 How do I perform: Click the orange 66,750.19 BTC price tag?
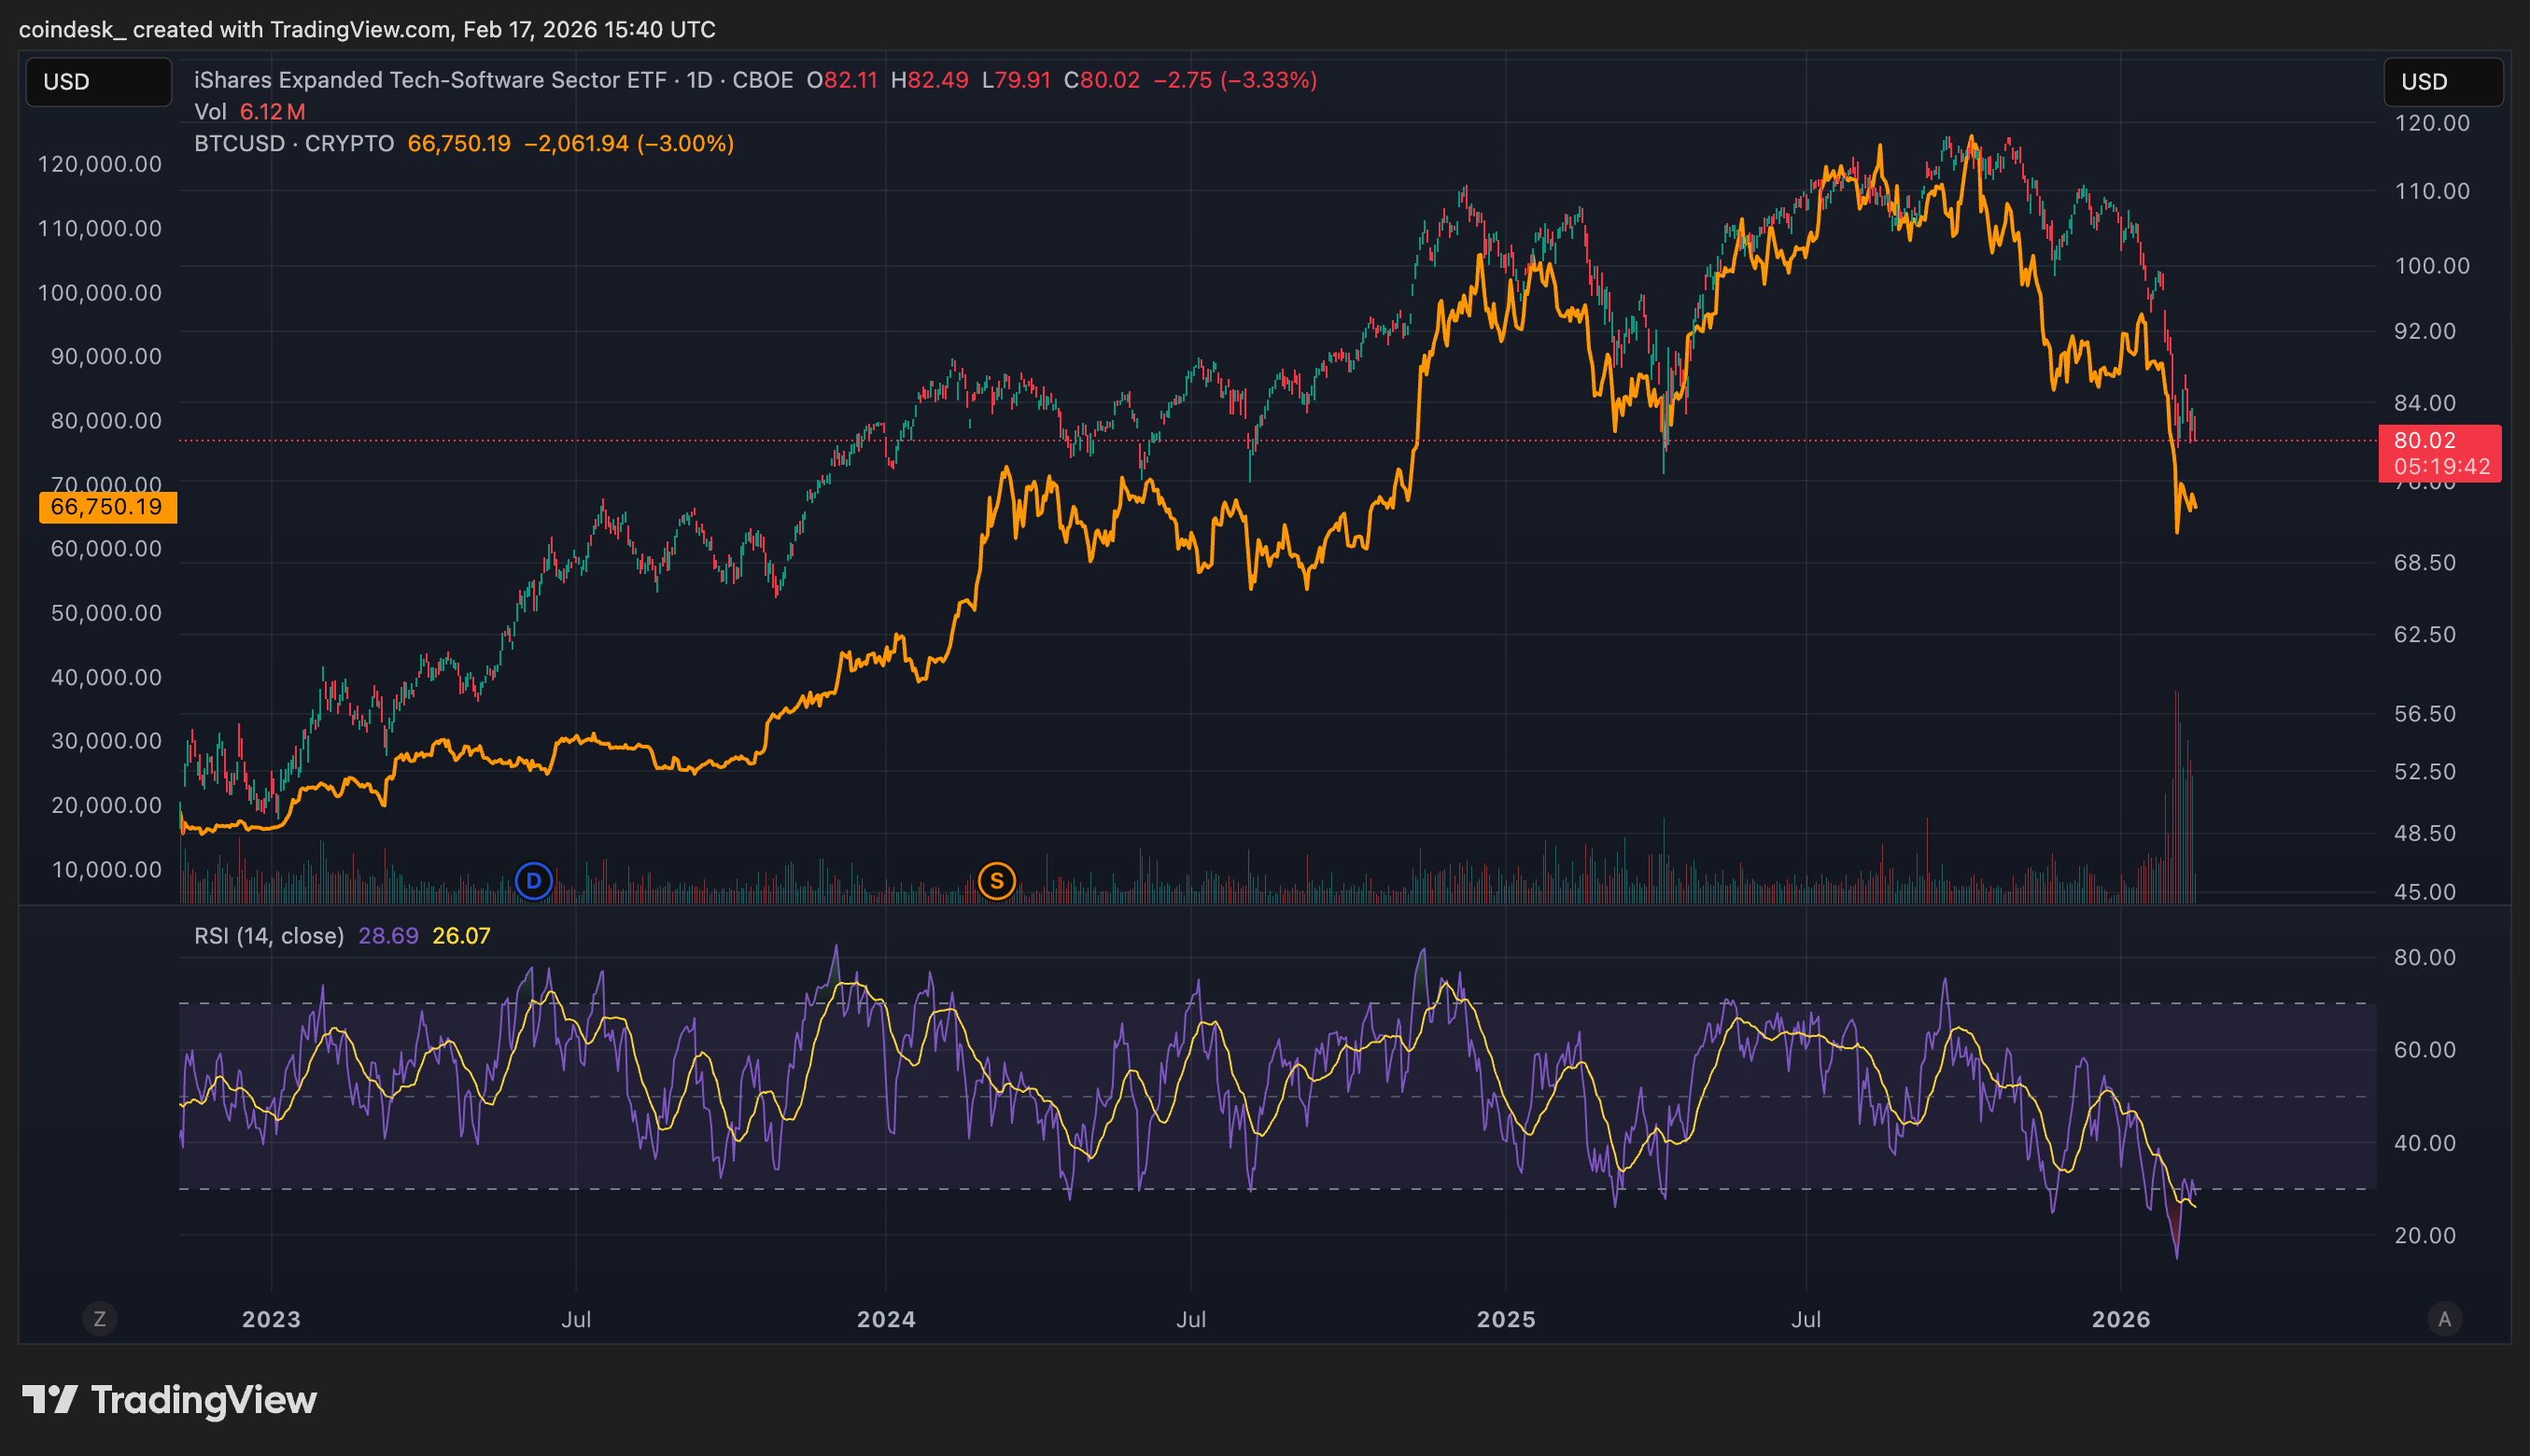point(107,507)
